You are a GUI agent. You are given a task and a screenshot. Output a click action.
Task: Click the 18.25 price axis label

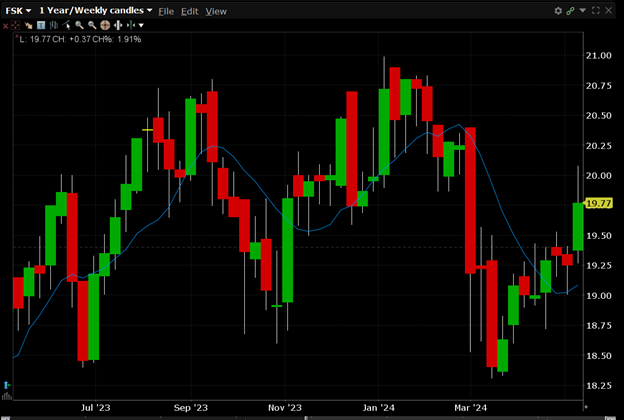(599, 386)
